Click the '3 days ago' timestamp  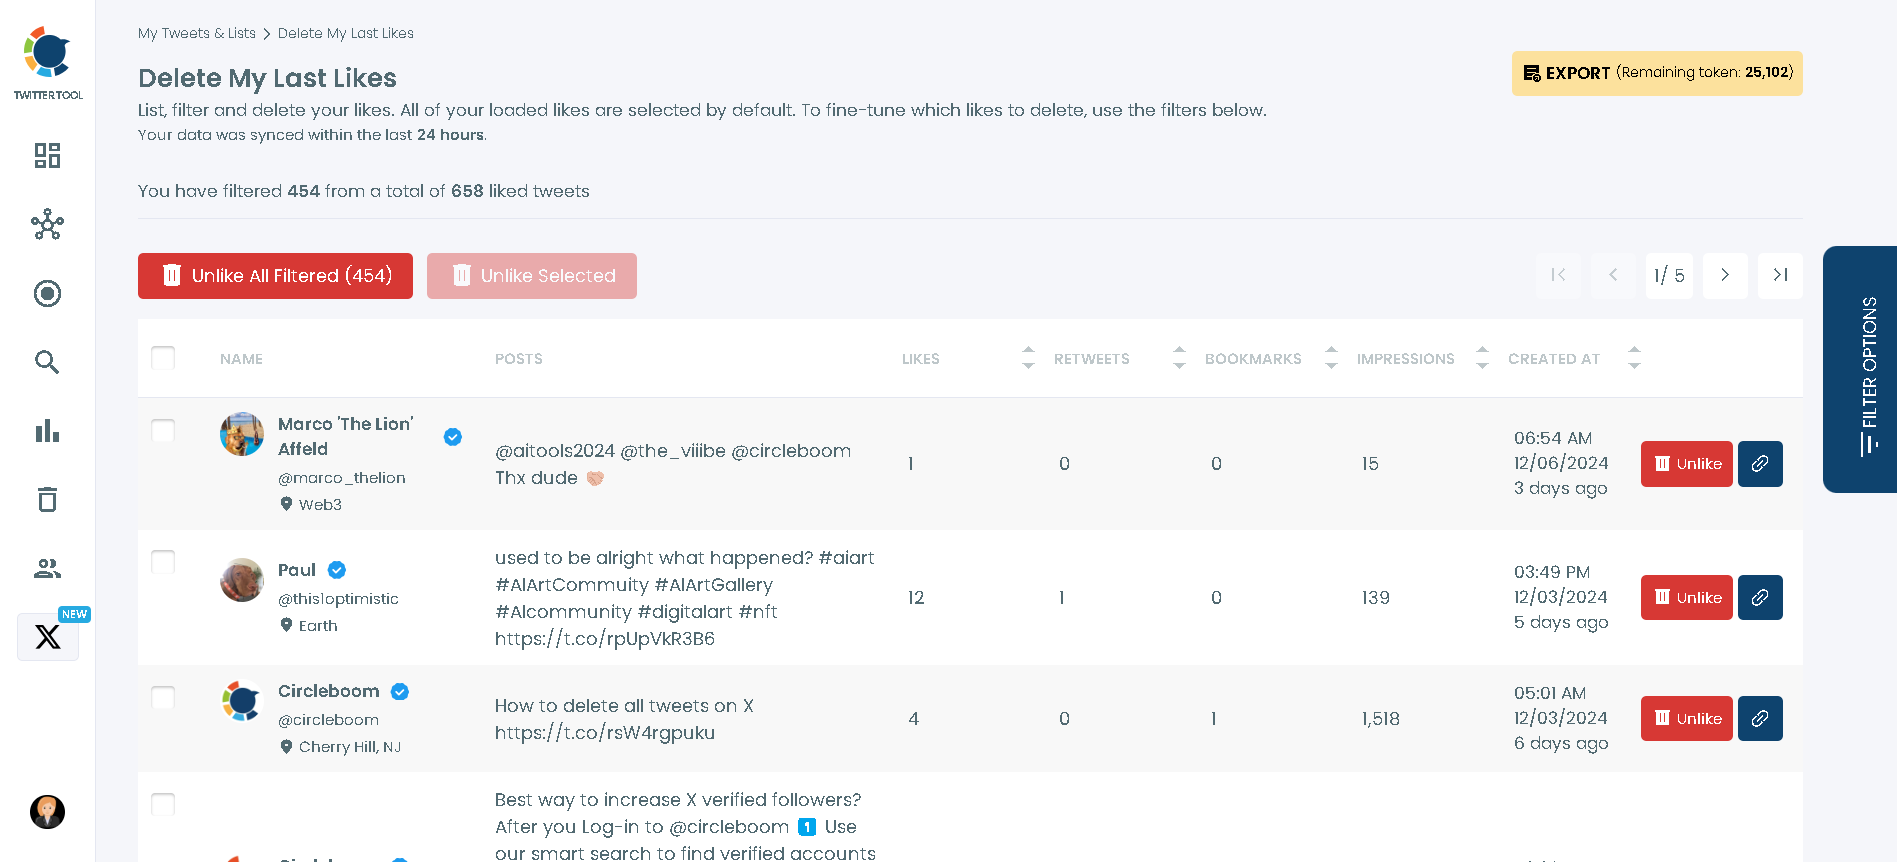tap(1561, 489)
